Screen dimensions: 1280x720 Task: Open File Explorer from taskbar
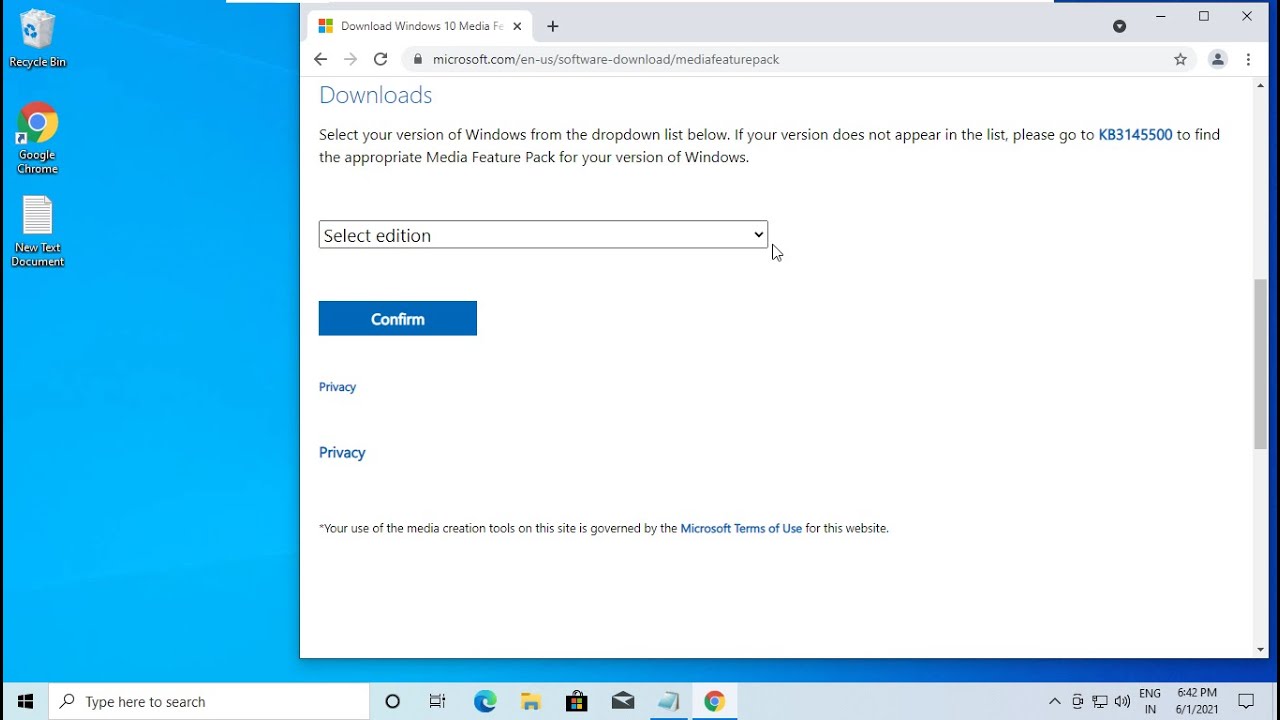(x=531, y=702)
